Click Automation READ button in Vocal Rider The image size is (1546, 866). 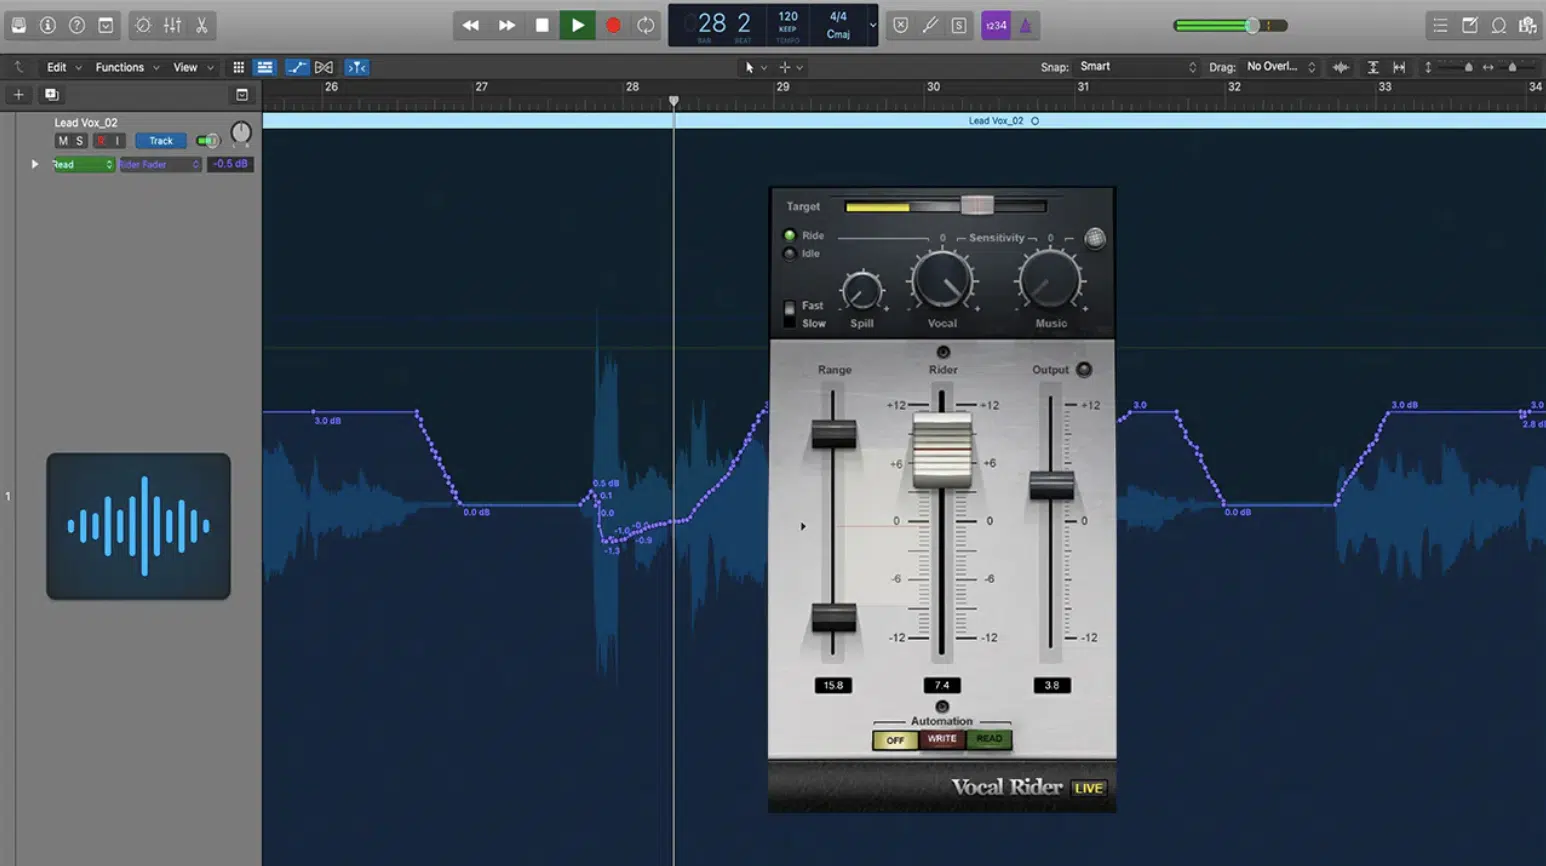click(989, 739)
